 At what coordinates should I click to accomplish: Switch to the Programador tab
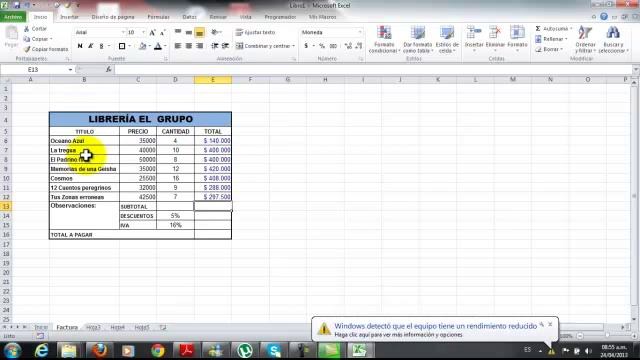point(280,17)
